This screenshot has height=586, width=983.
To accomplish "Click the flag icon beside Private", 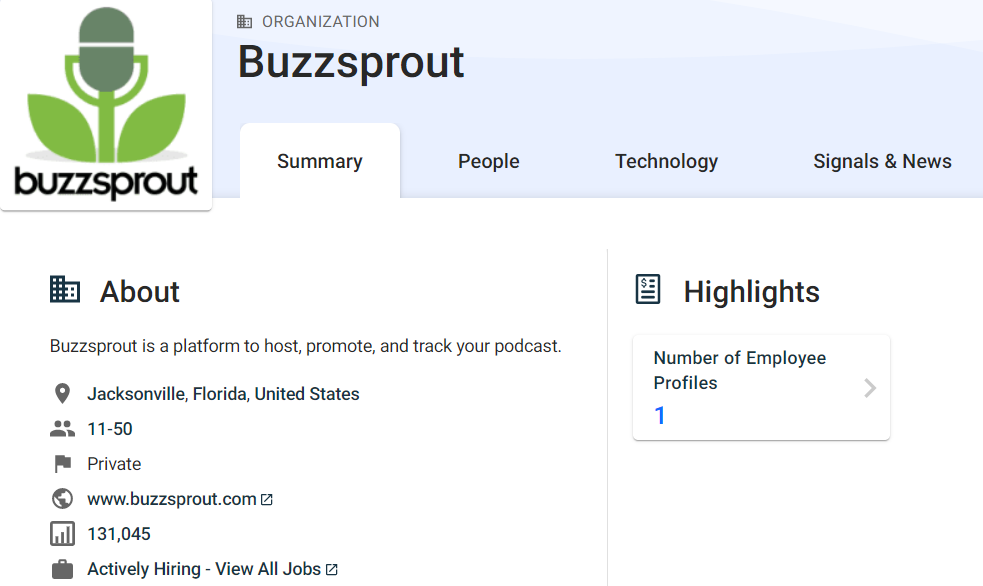I will pos(63,464).
